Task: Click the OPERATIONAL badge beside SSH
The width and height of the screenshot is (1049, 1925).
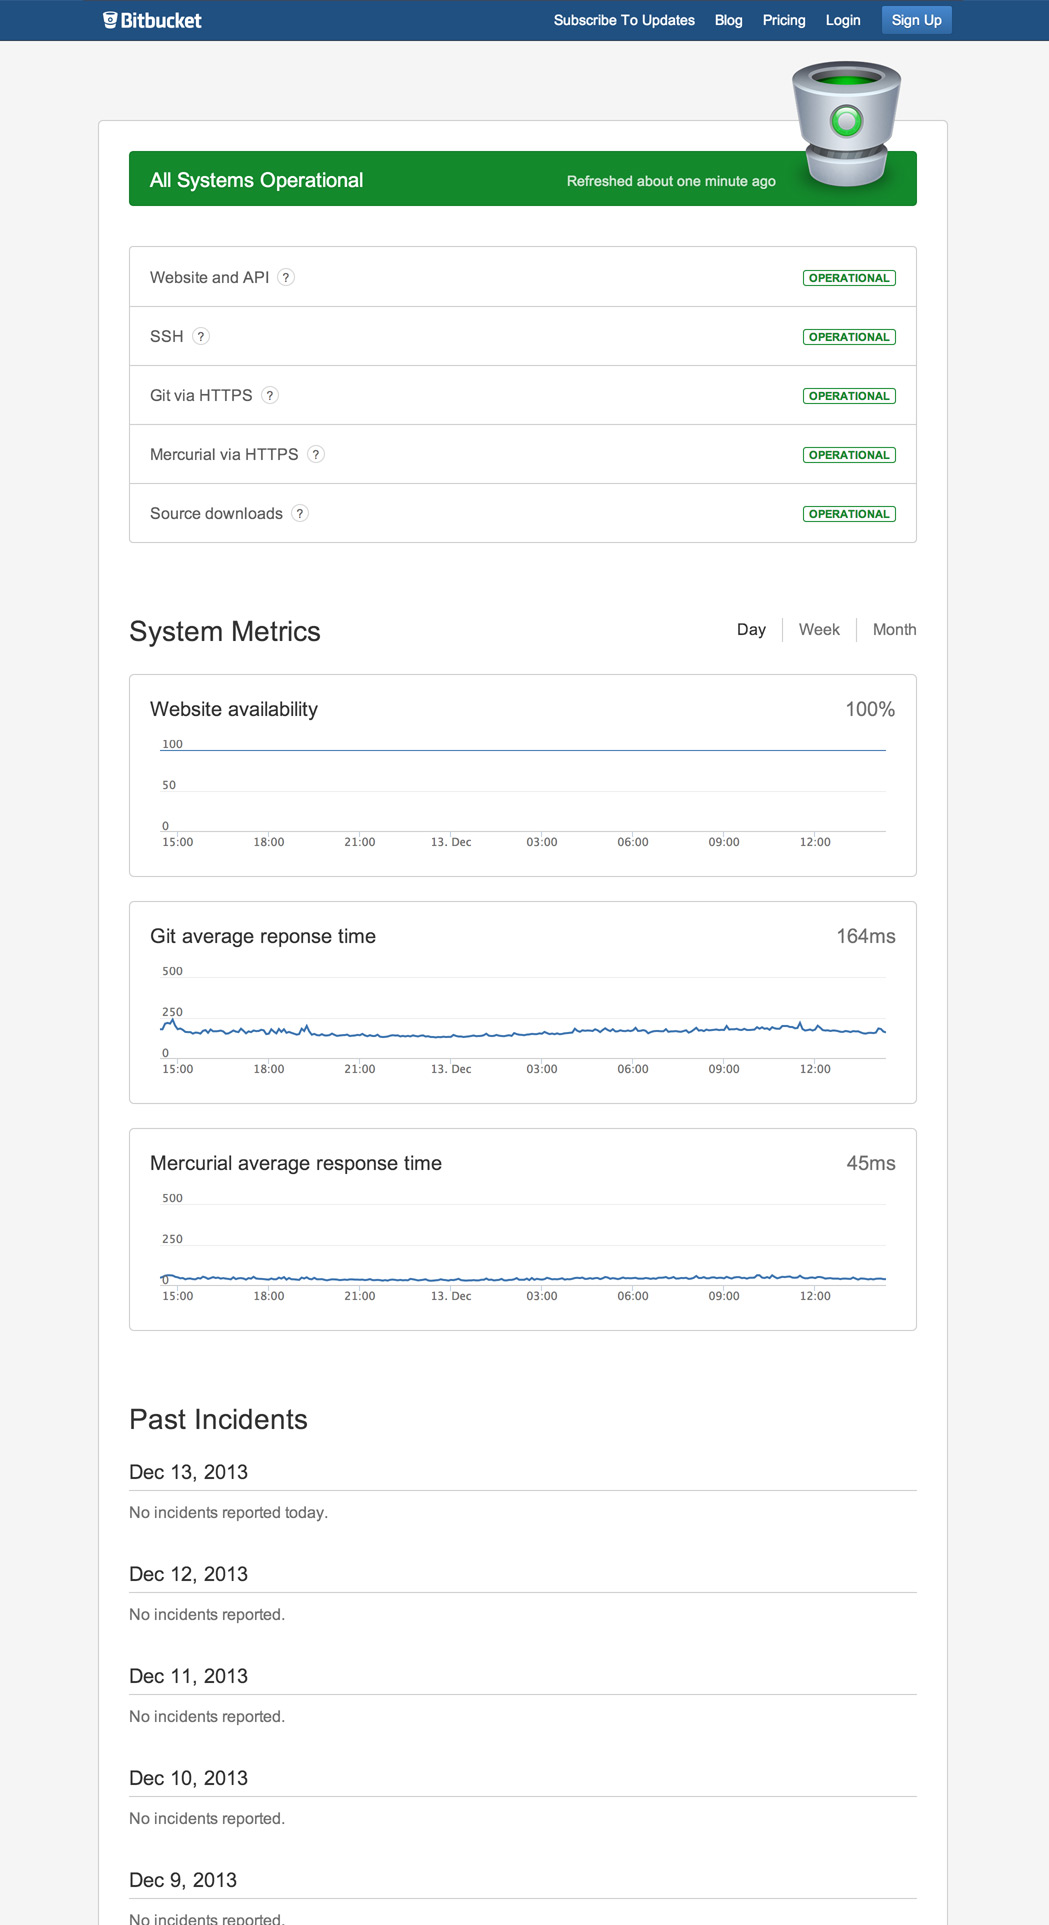Action: point(848,337)
